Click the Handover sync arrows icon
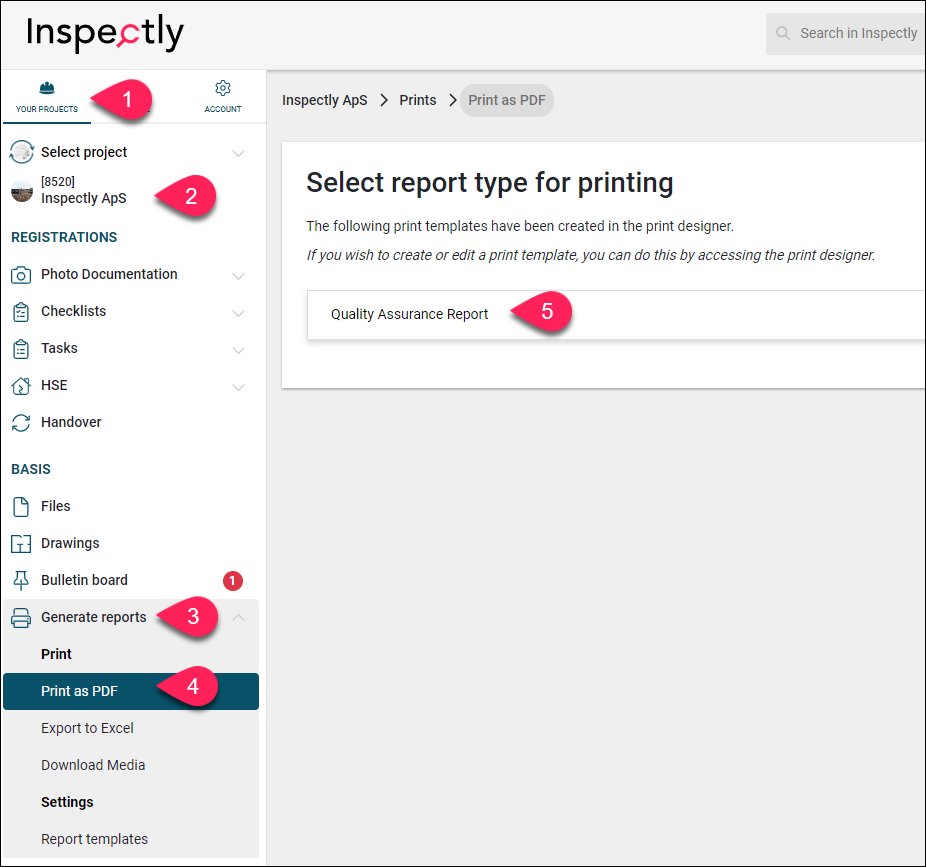The height and width of the screenshot is (867, 926). point(21,423)
